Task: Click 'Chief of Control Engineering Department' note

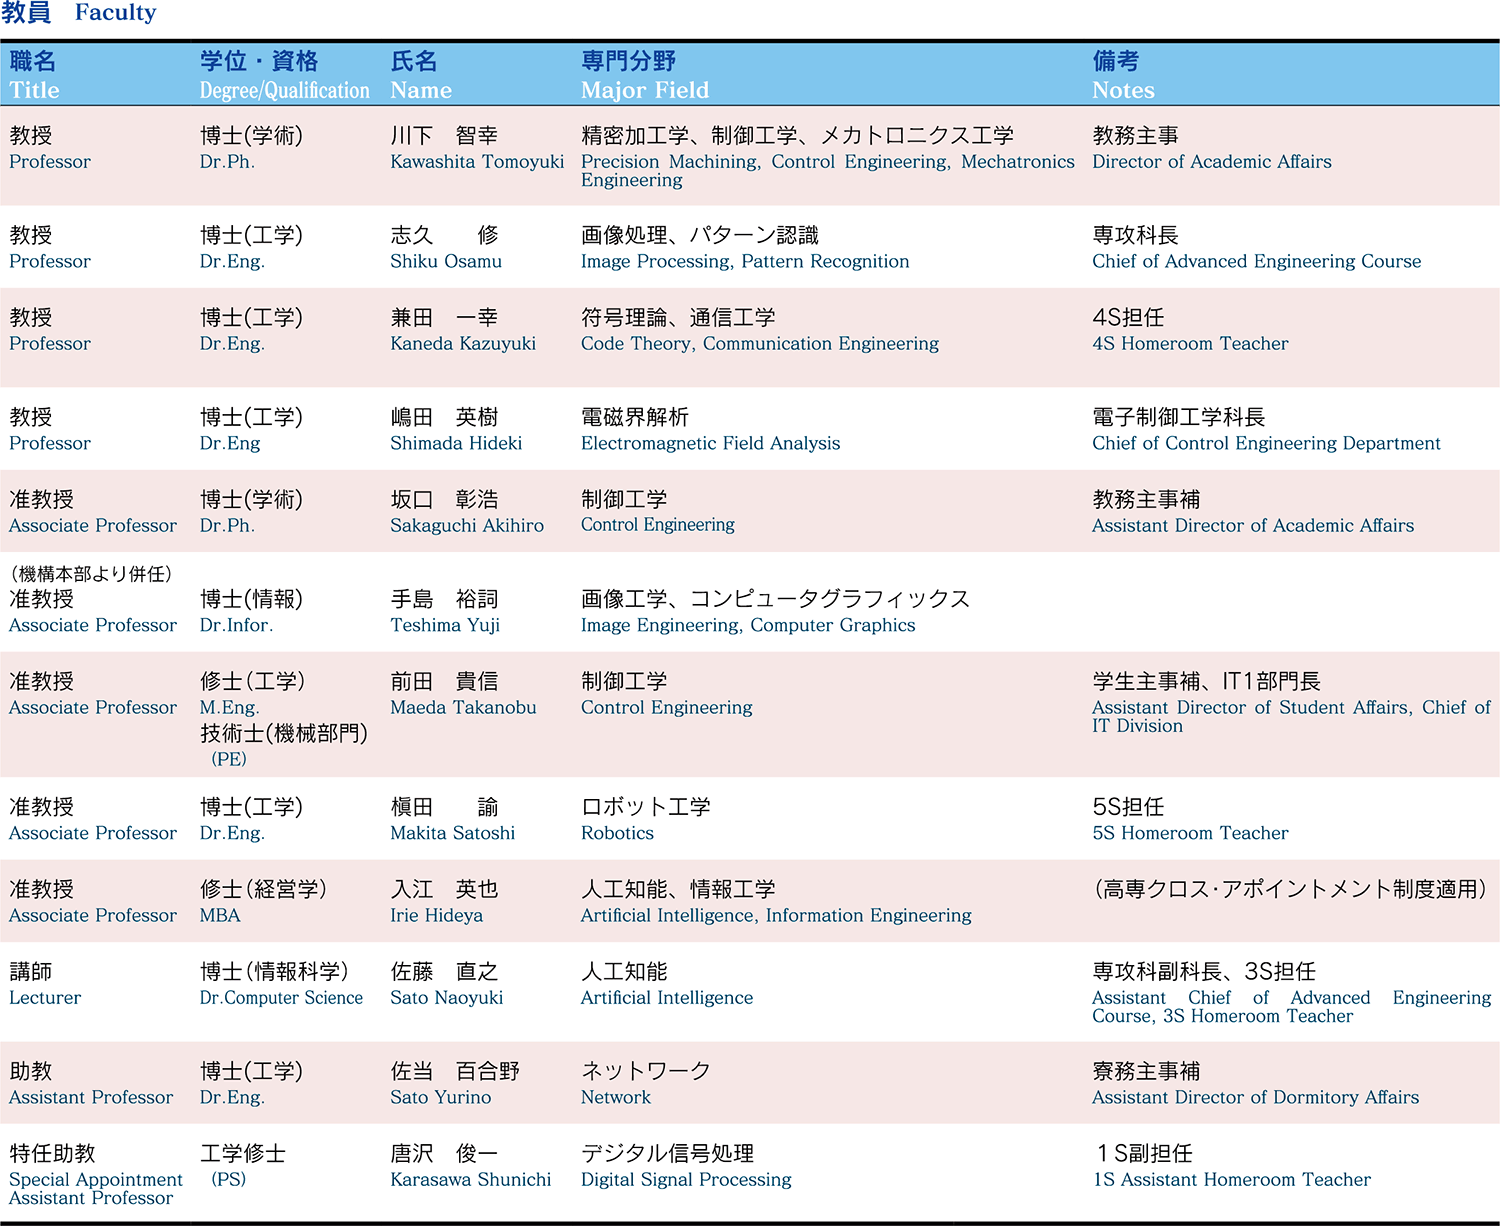Action: 1266,444
